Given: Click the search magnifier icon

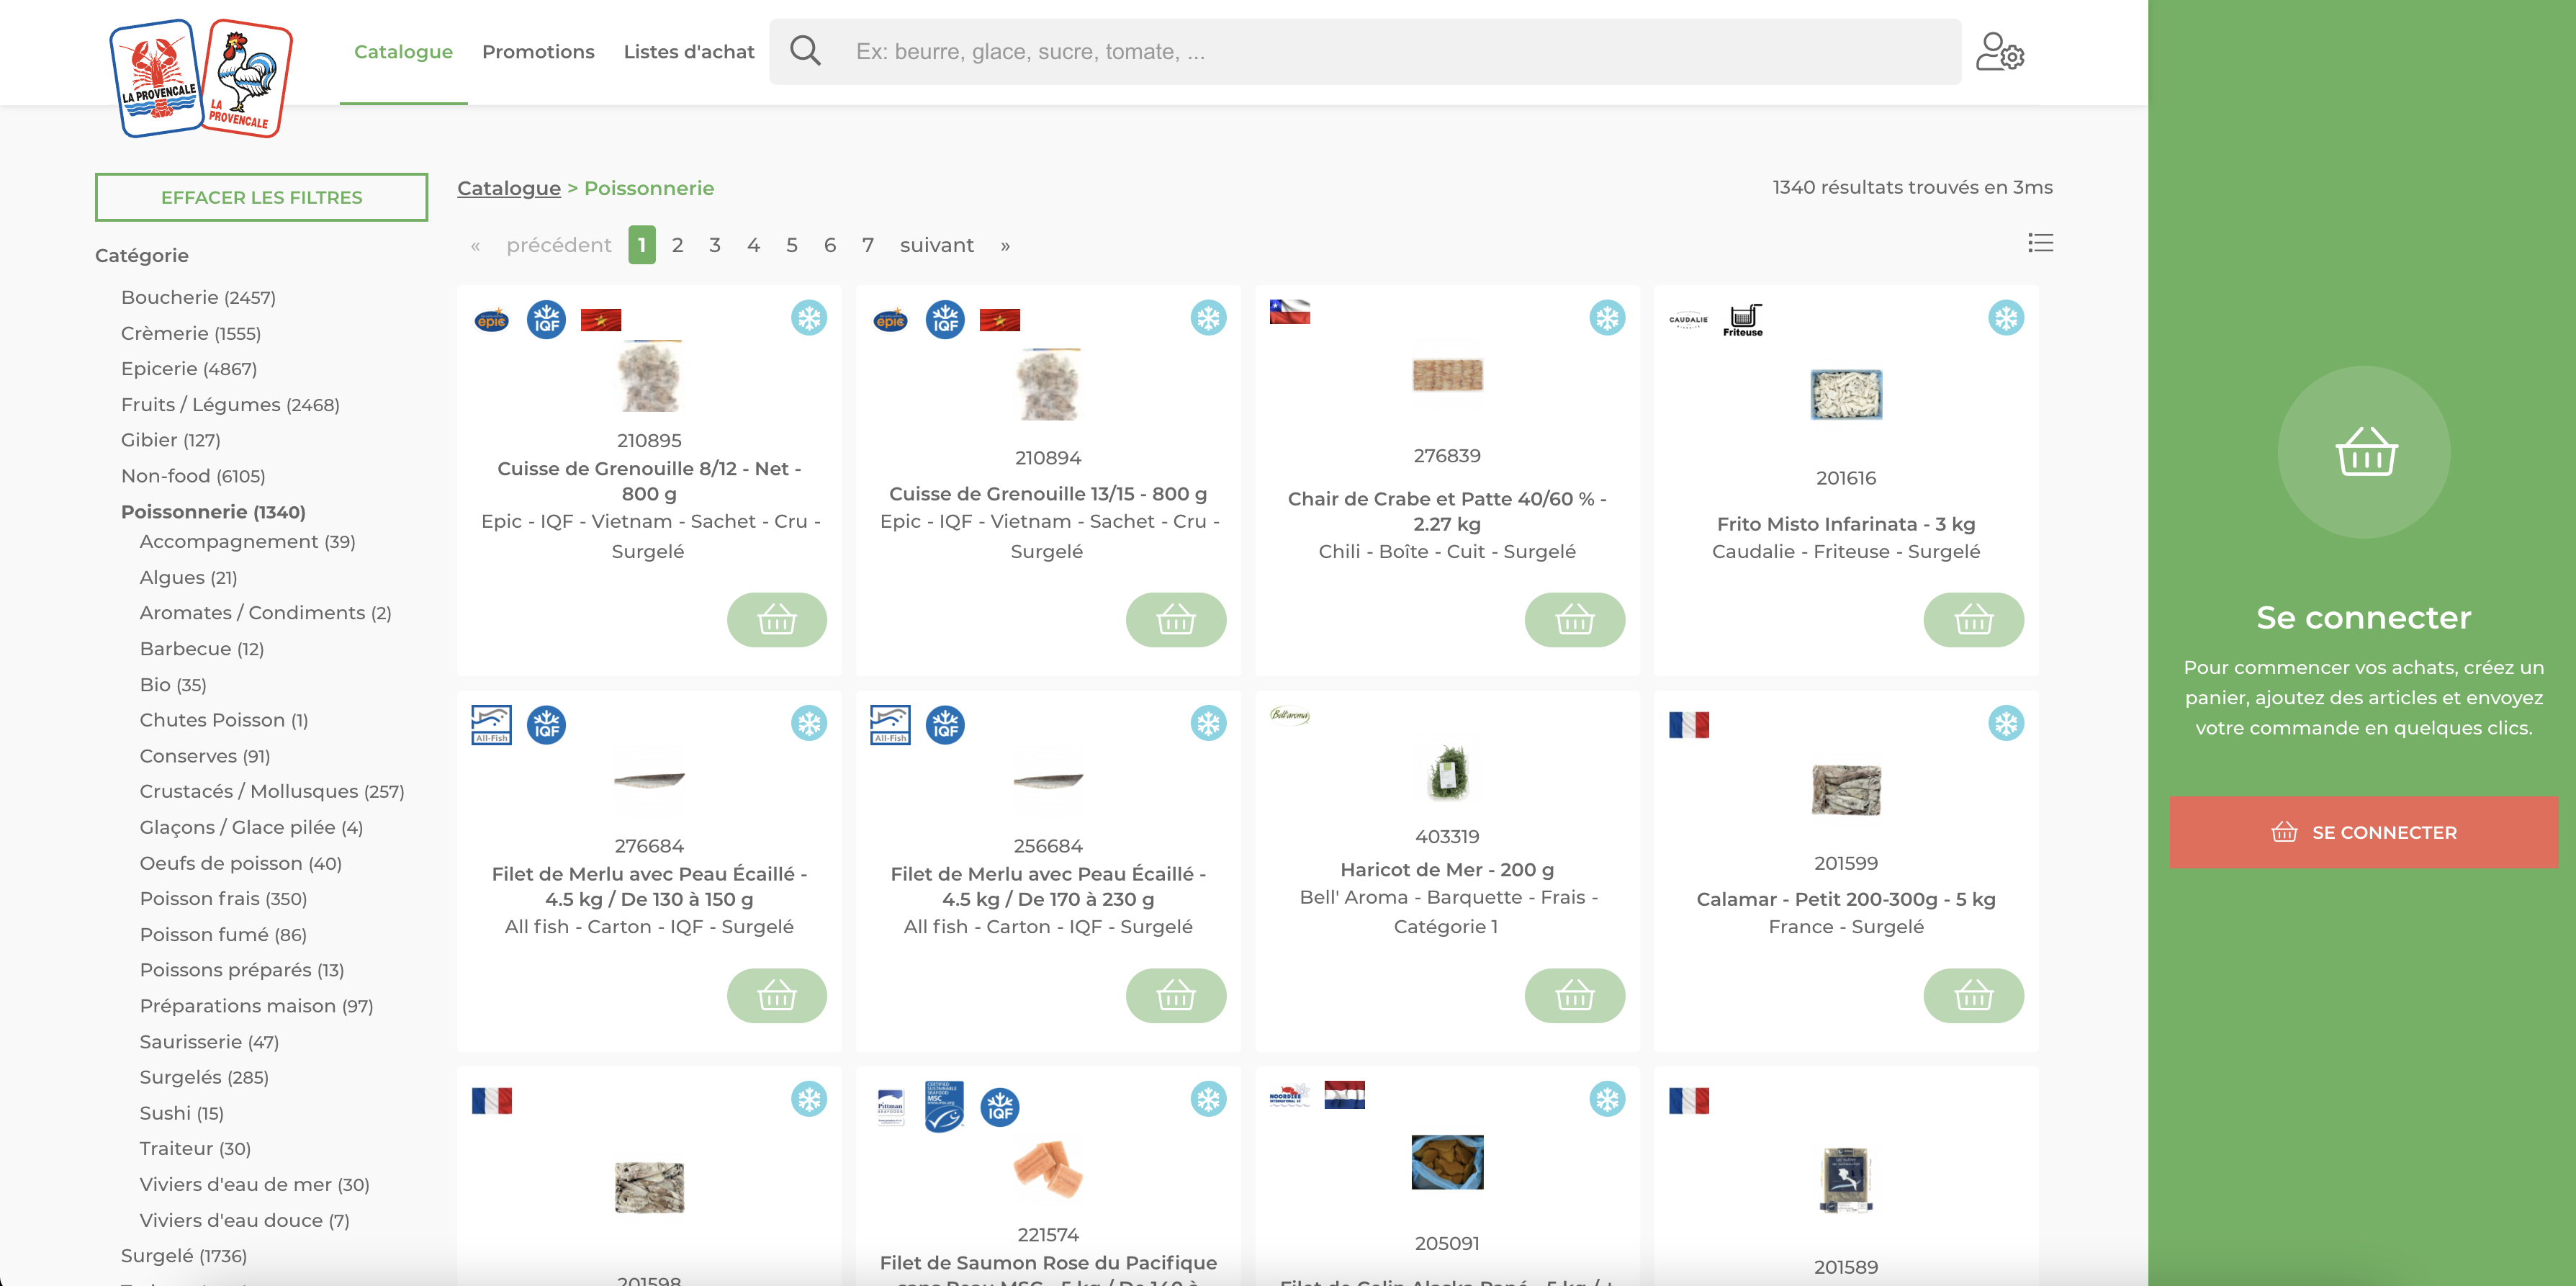Looking at the screenshot, I should [x=805, y=51].
